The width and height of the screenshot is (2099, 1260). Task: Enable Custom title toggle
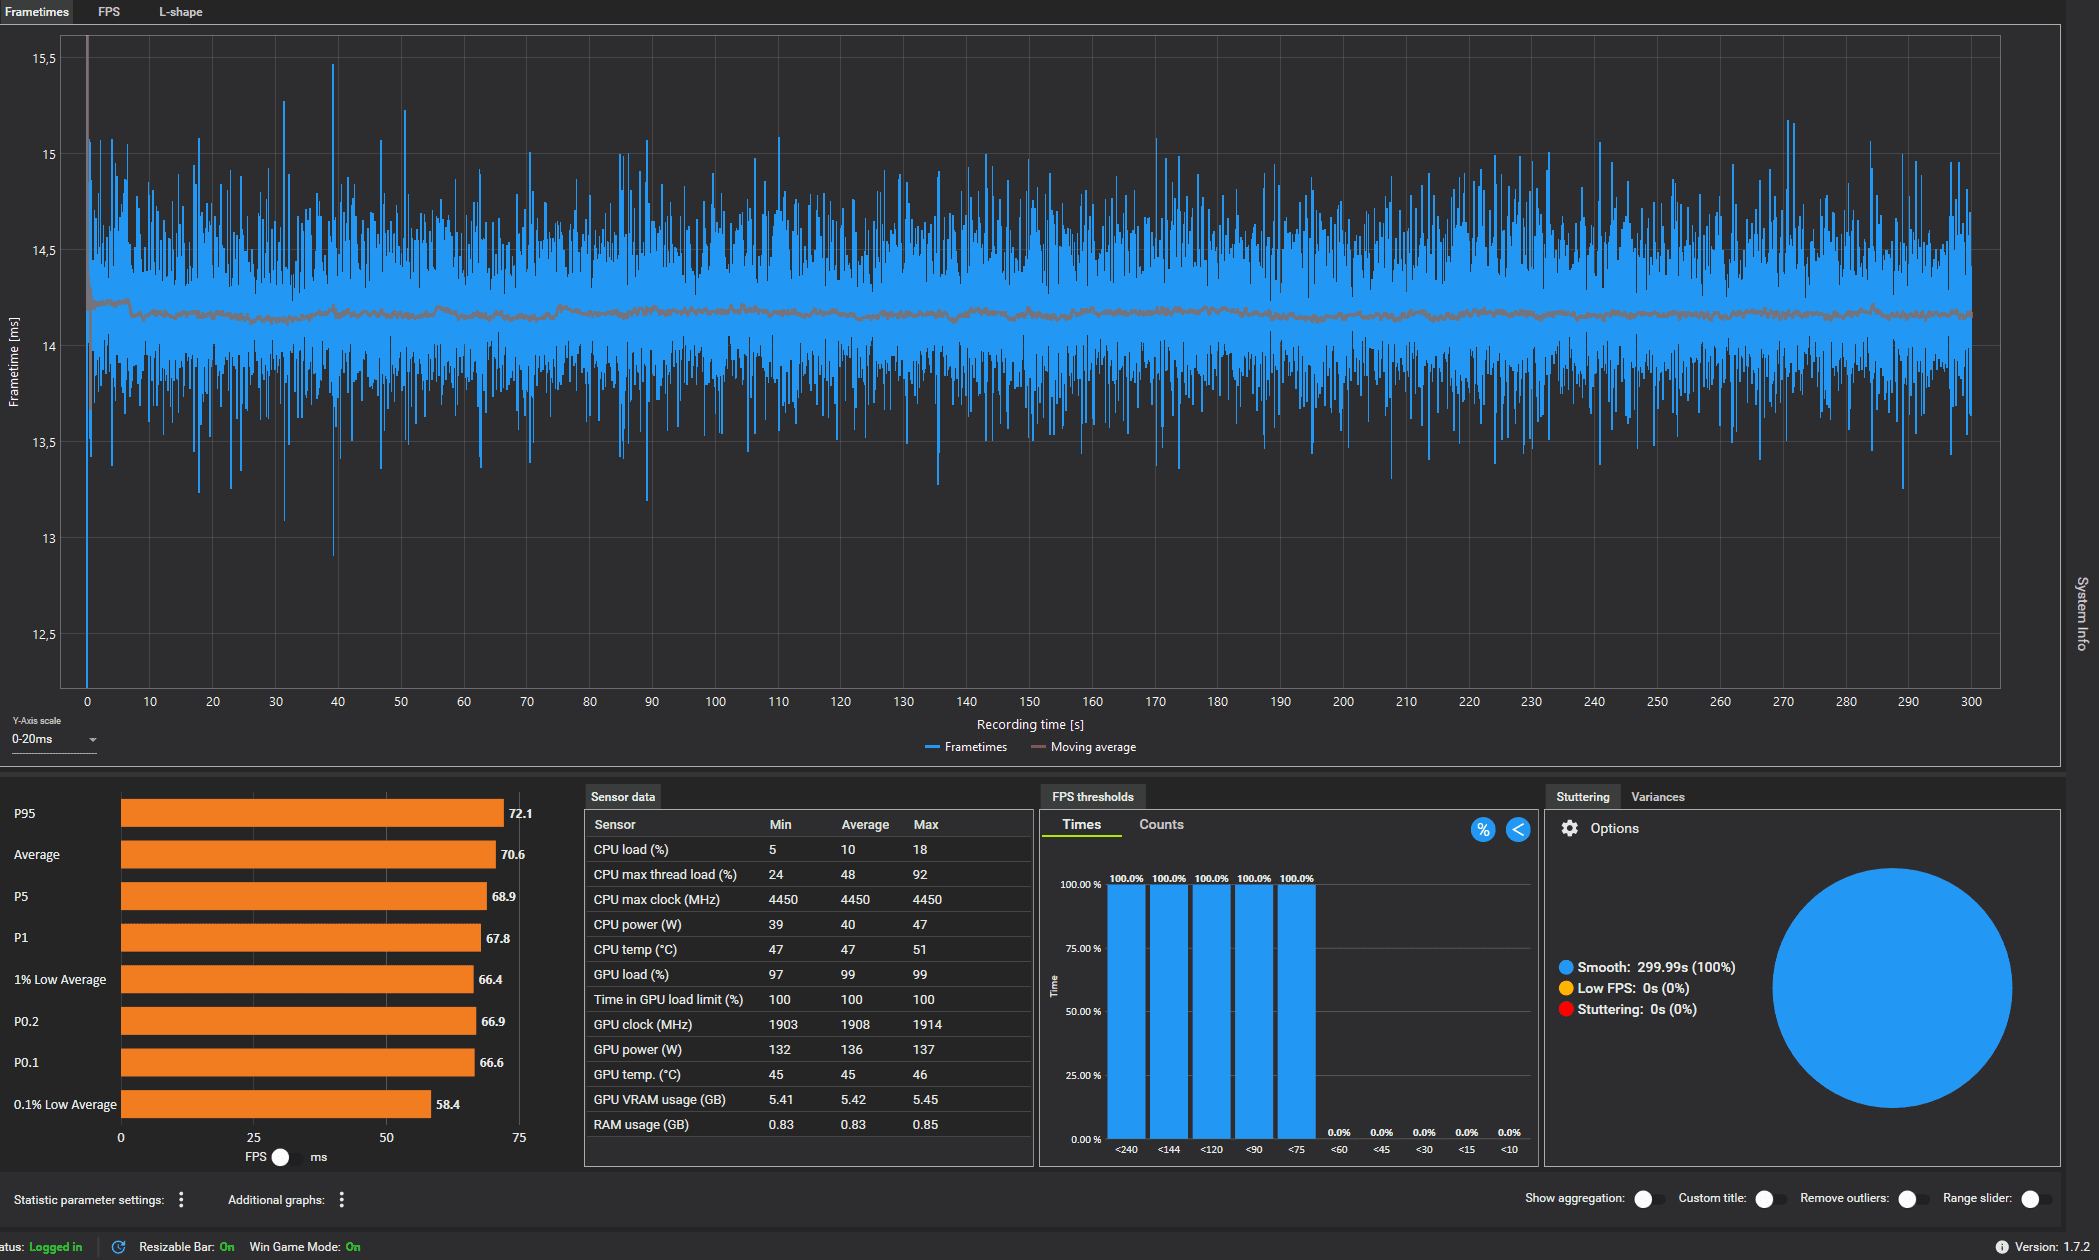1770,1199
